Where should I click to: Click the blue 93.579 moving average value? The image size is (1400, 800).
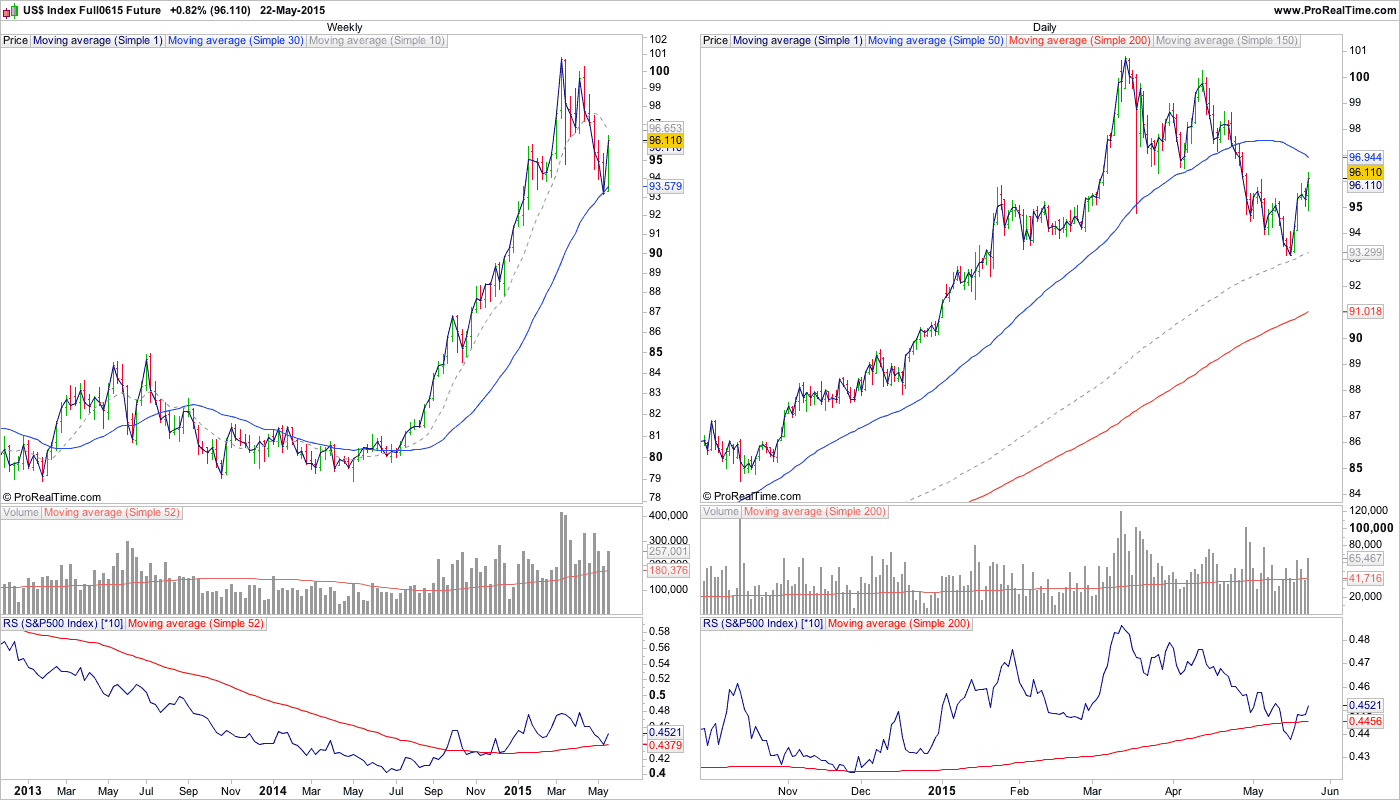coord(666,186)
